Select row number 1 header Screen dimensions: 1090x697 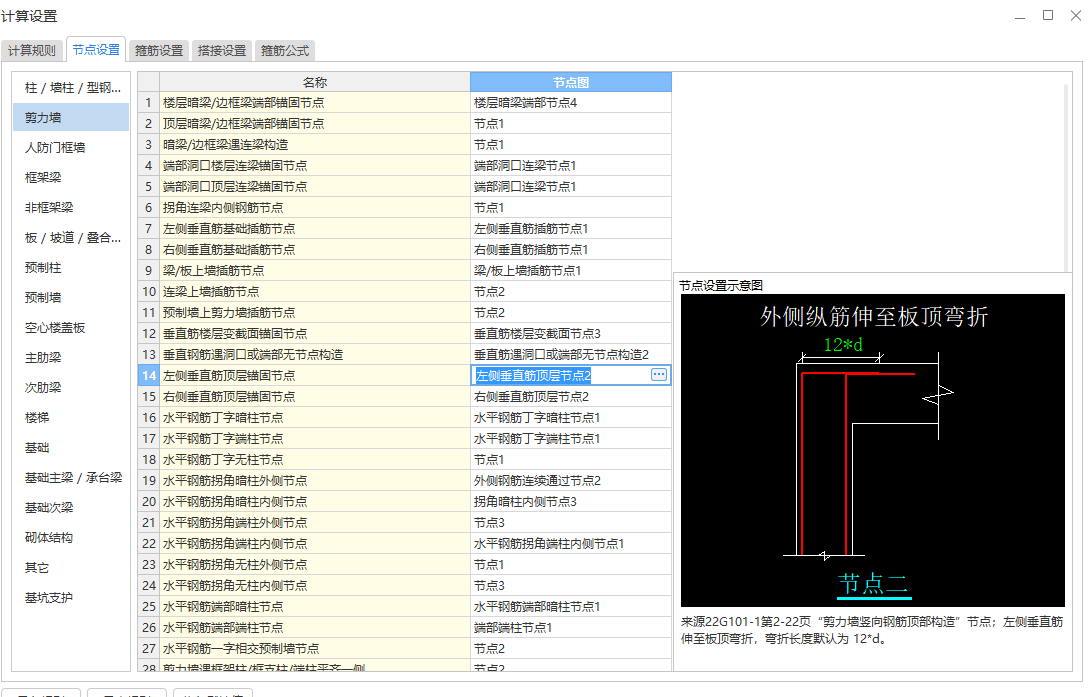148,103
